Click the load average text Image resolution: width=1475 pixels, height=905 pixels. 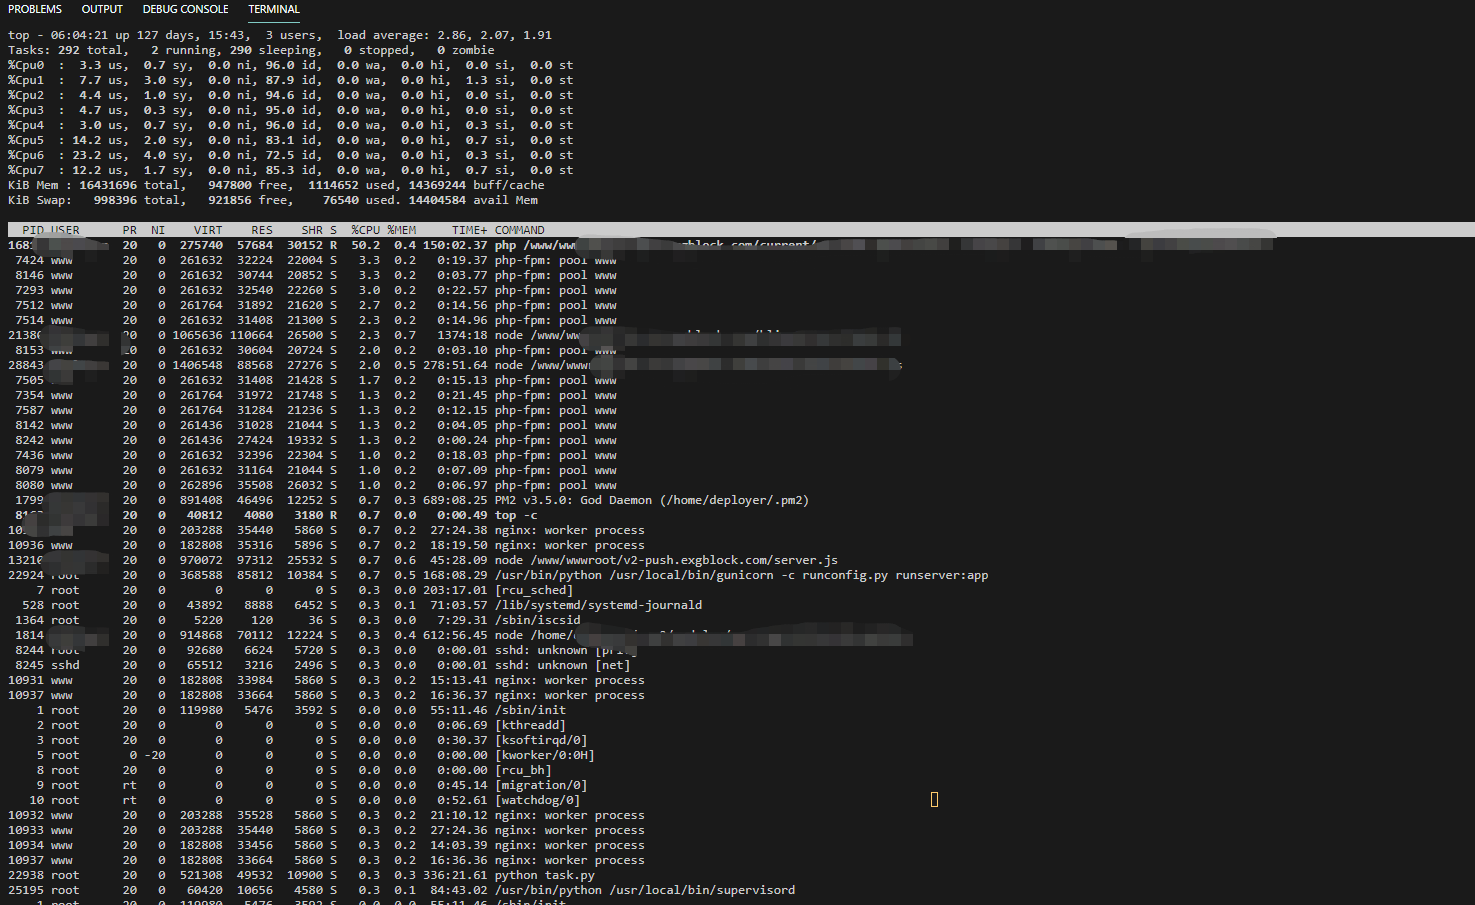pyautogui.click(x=444, y=35)
